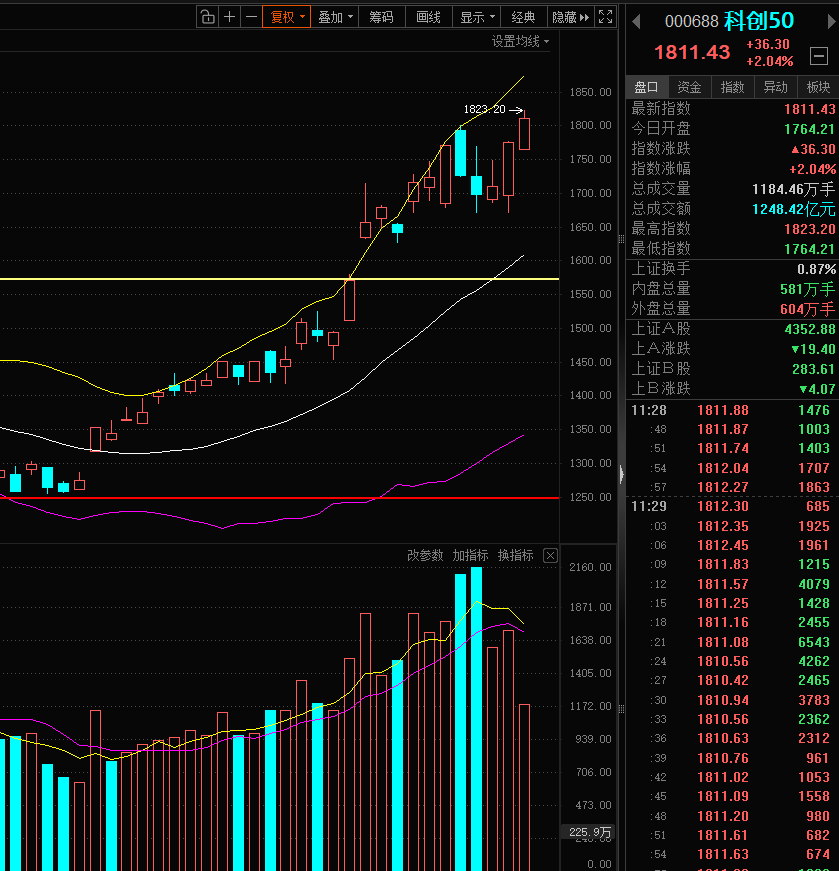Zoom out chart with minus icon
839x871 pixels.
(251, 17)
